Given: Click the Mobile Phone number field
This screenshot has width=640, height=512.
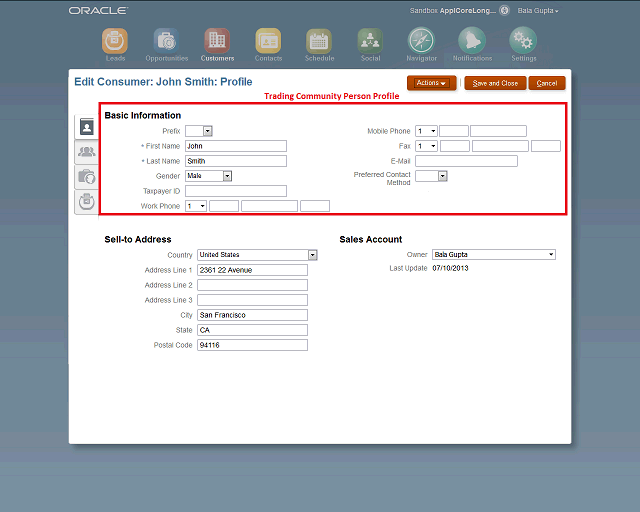Looking at the screenshot, I should tap(498, 131).
